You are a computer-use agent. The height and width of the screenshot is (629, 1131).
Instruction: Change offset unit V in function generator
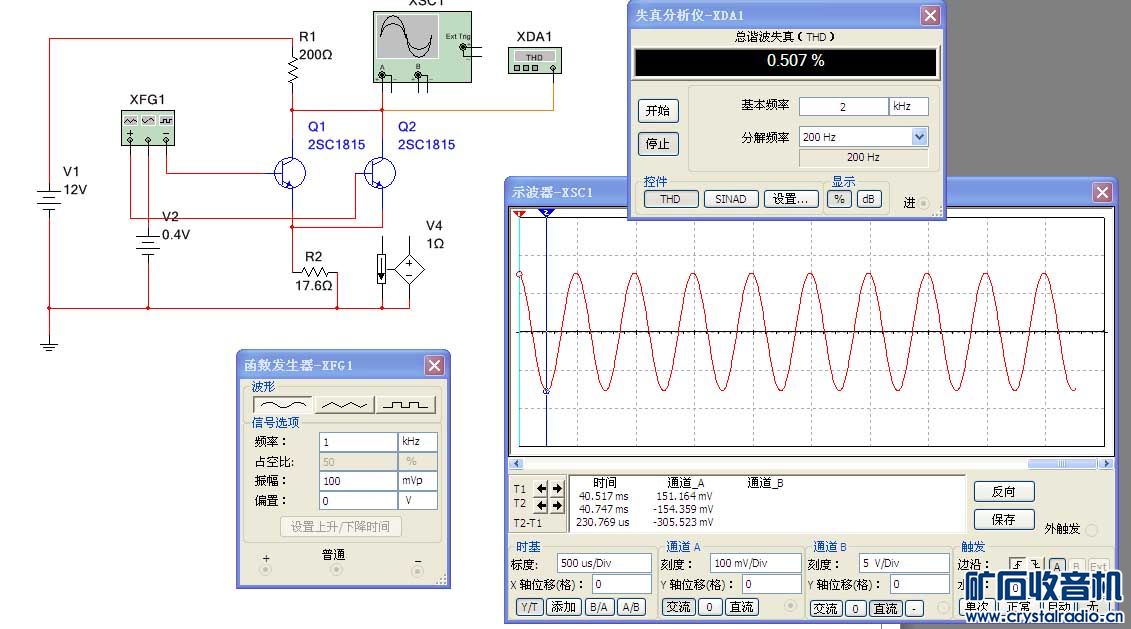[x=417, y=500]
